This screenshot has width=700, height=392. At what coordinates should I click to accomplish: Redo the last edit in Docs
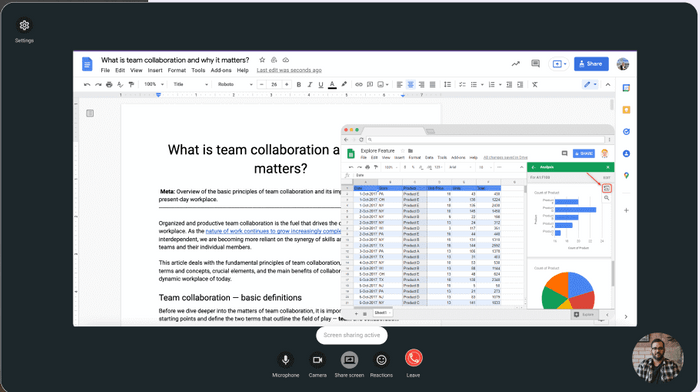coord(98,84)
